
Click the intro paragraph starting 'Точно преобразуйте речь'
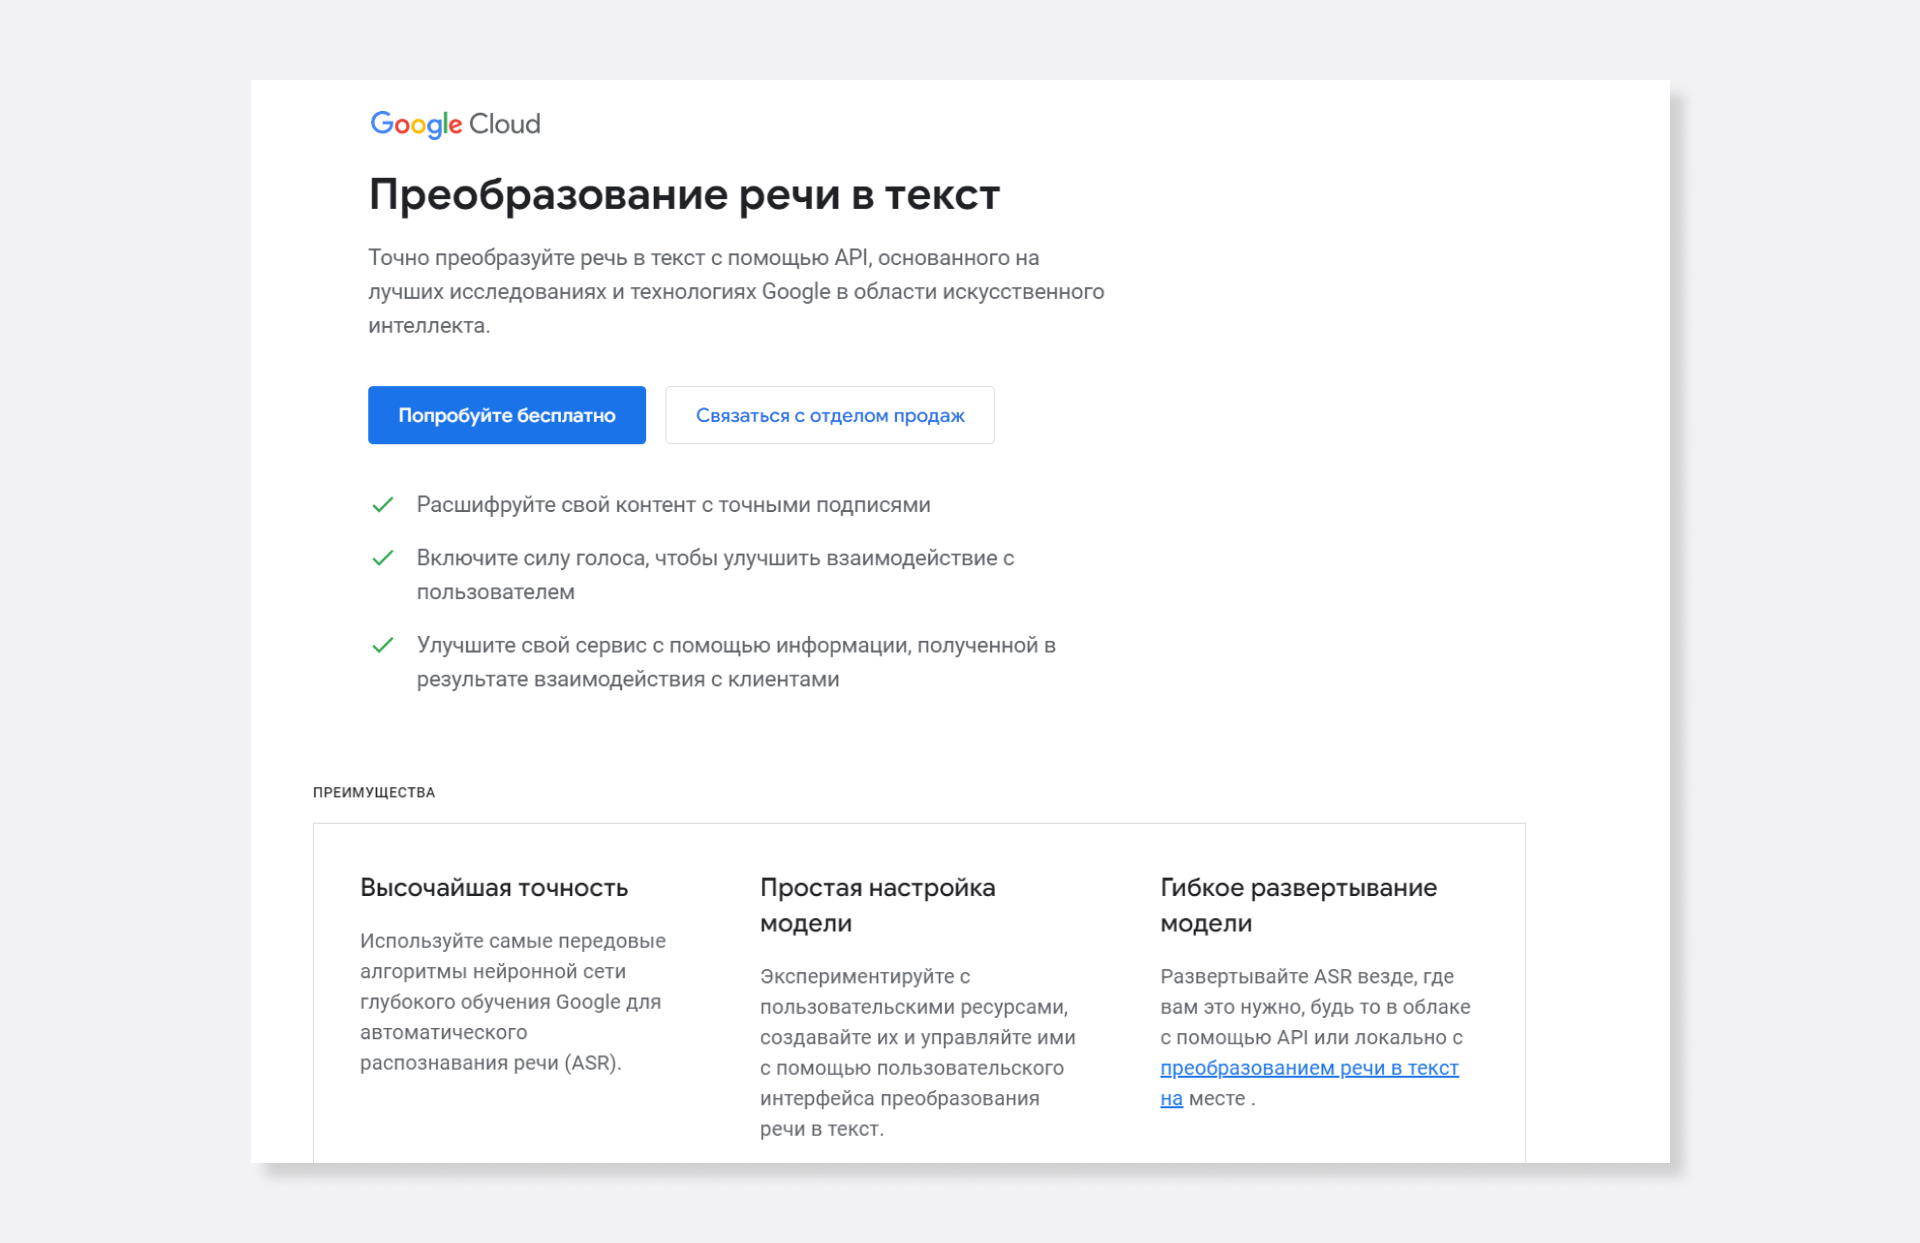click(736, 291)
